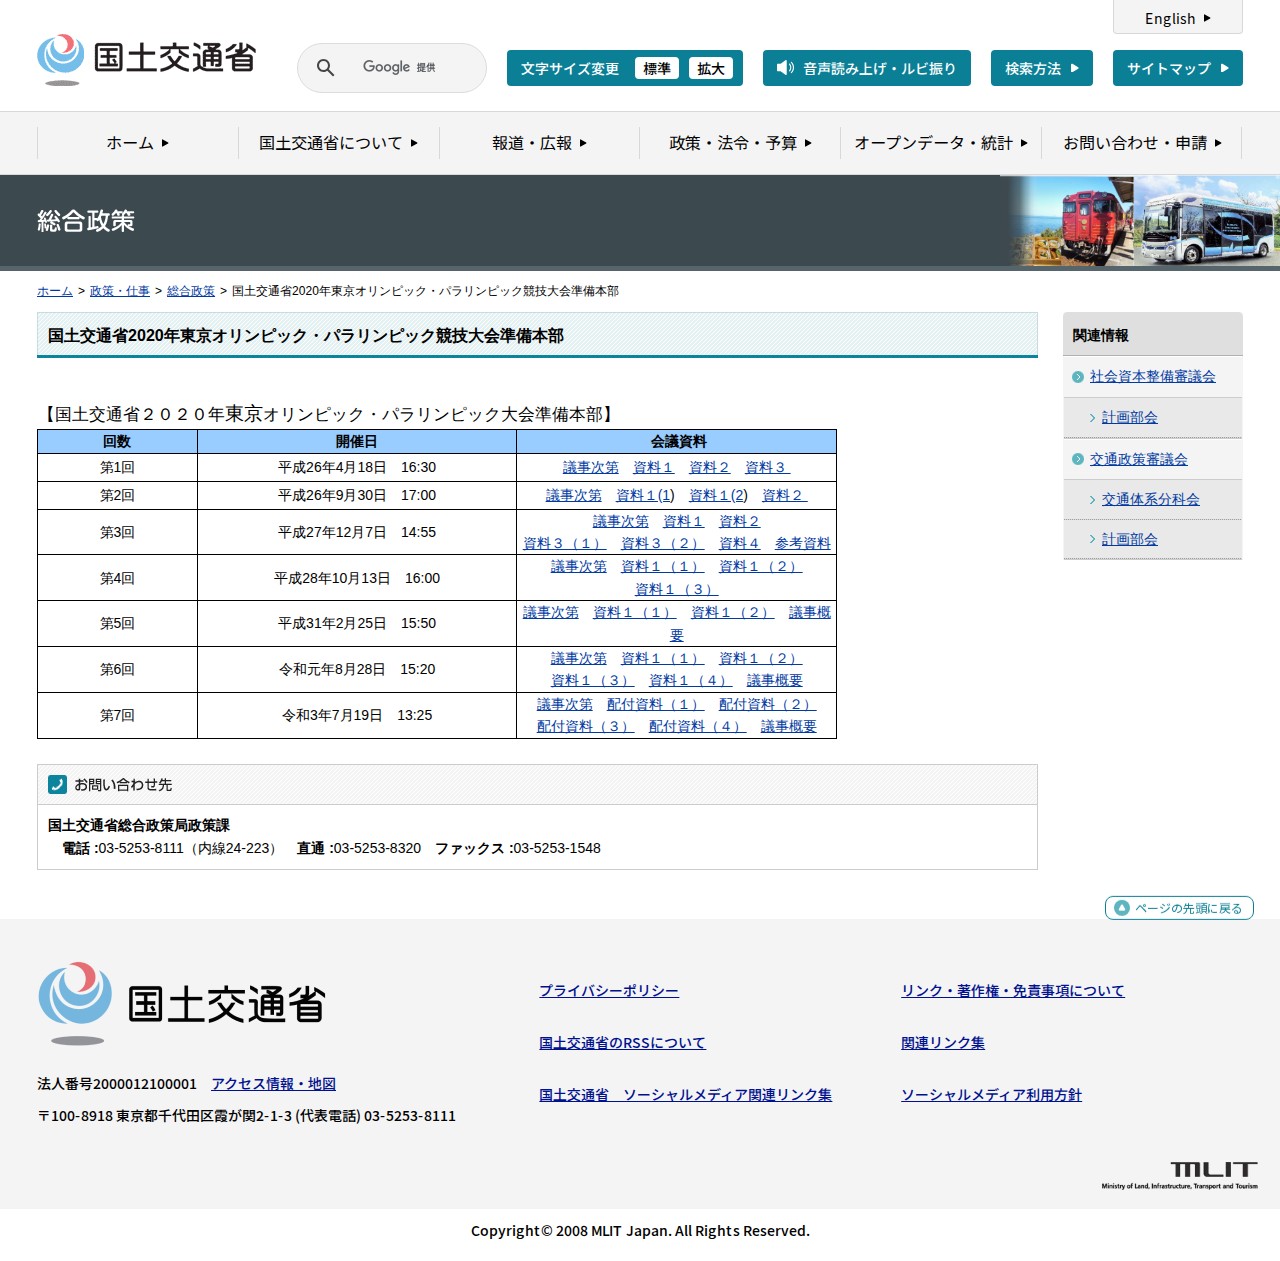Click the 政策・仕事 breadcrumb link
Viewport: 1280px width, 1261px height.
tap(120, 291)
